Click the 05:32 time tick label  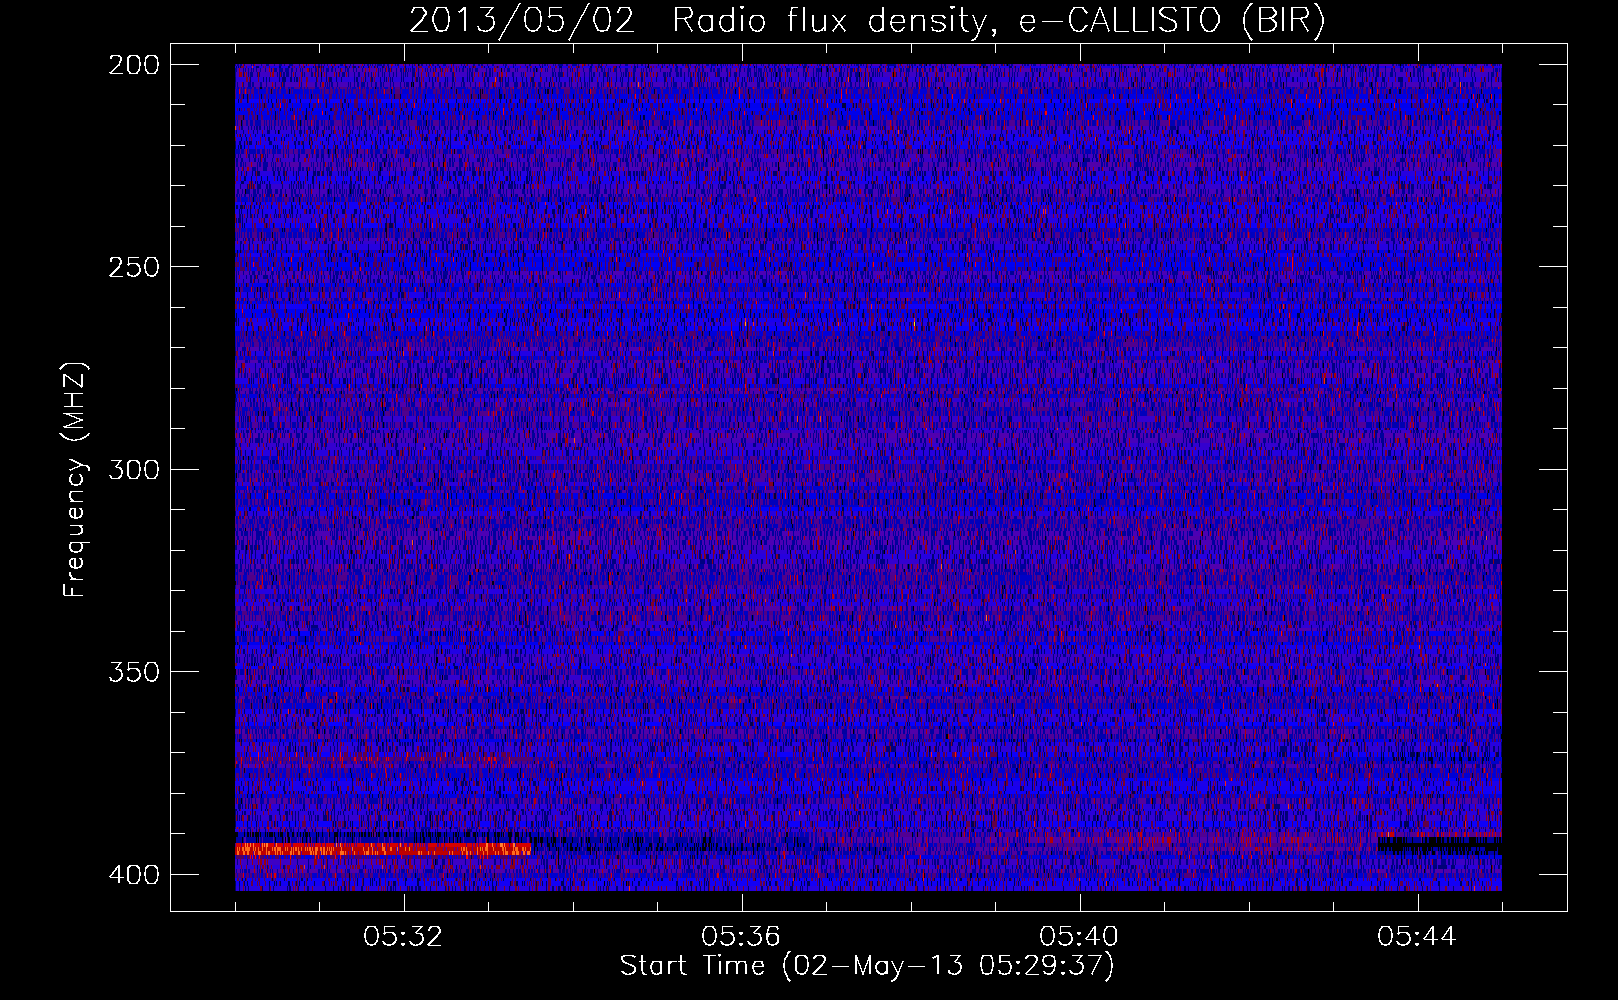(x=403, y=936)
